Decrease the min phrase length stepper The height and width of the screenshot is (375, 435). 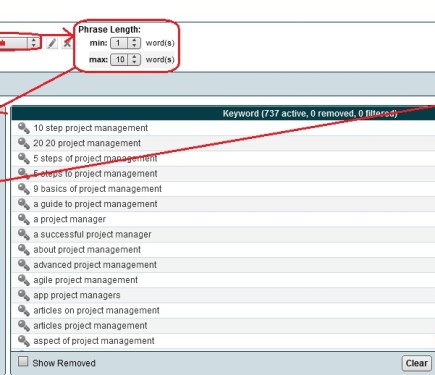134,46
